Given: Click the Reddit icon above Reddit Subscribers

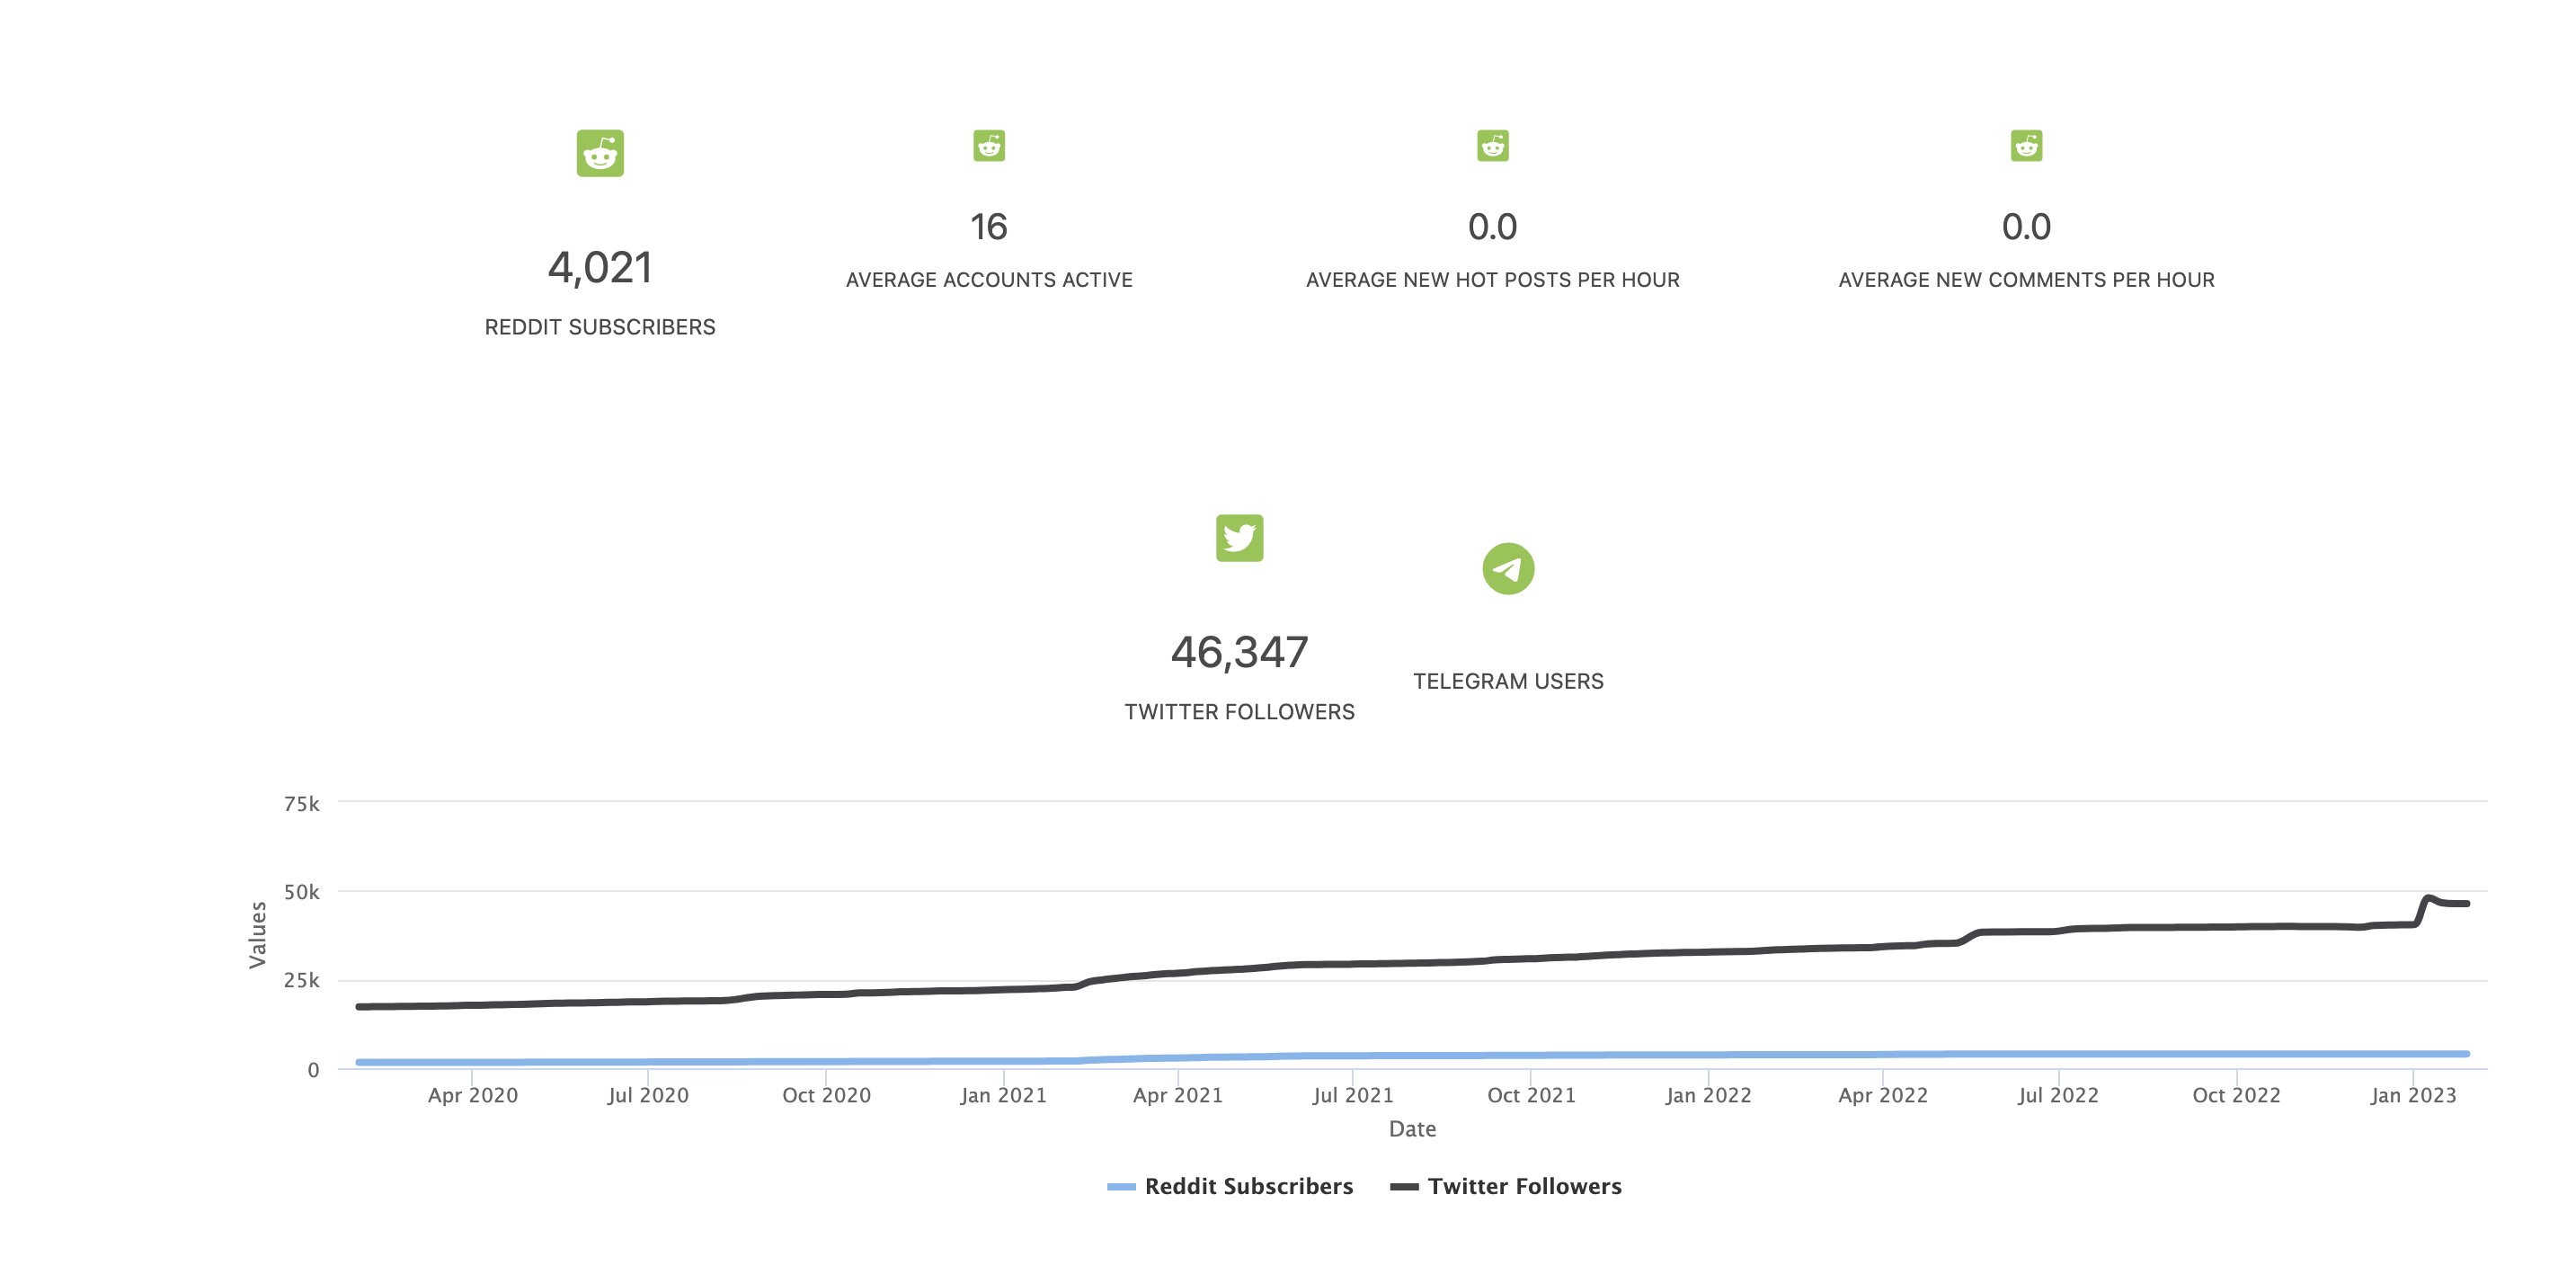Looking at the screenshot, I should 600,153.
